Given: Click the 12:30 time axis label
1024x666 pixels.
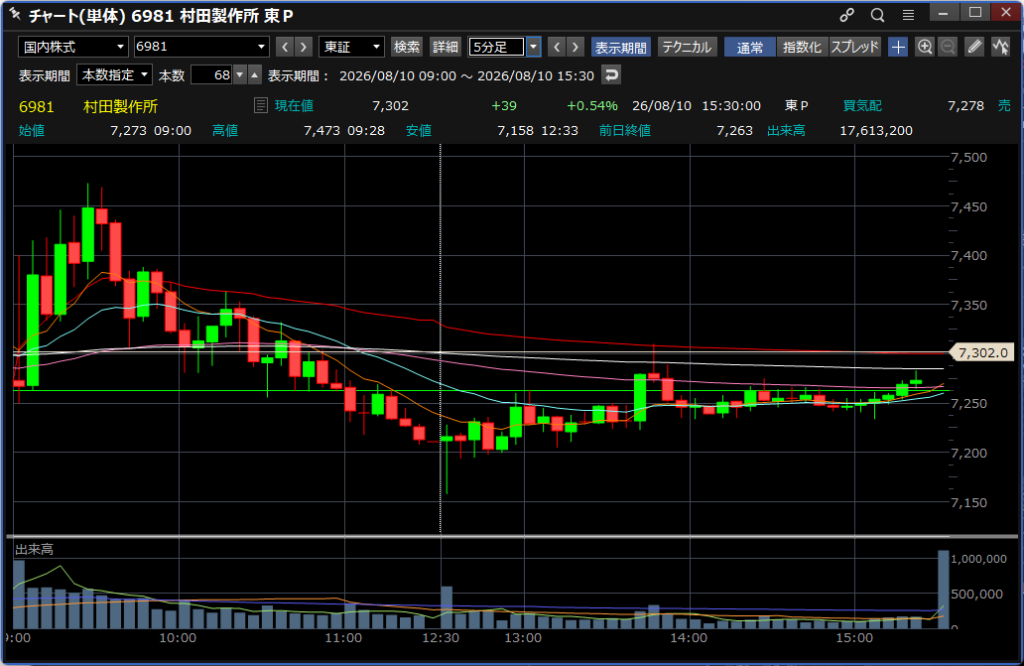Looking at the screenshot, I should (440, 638).
